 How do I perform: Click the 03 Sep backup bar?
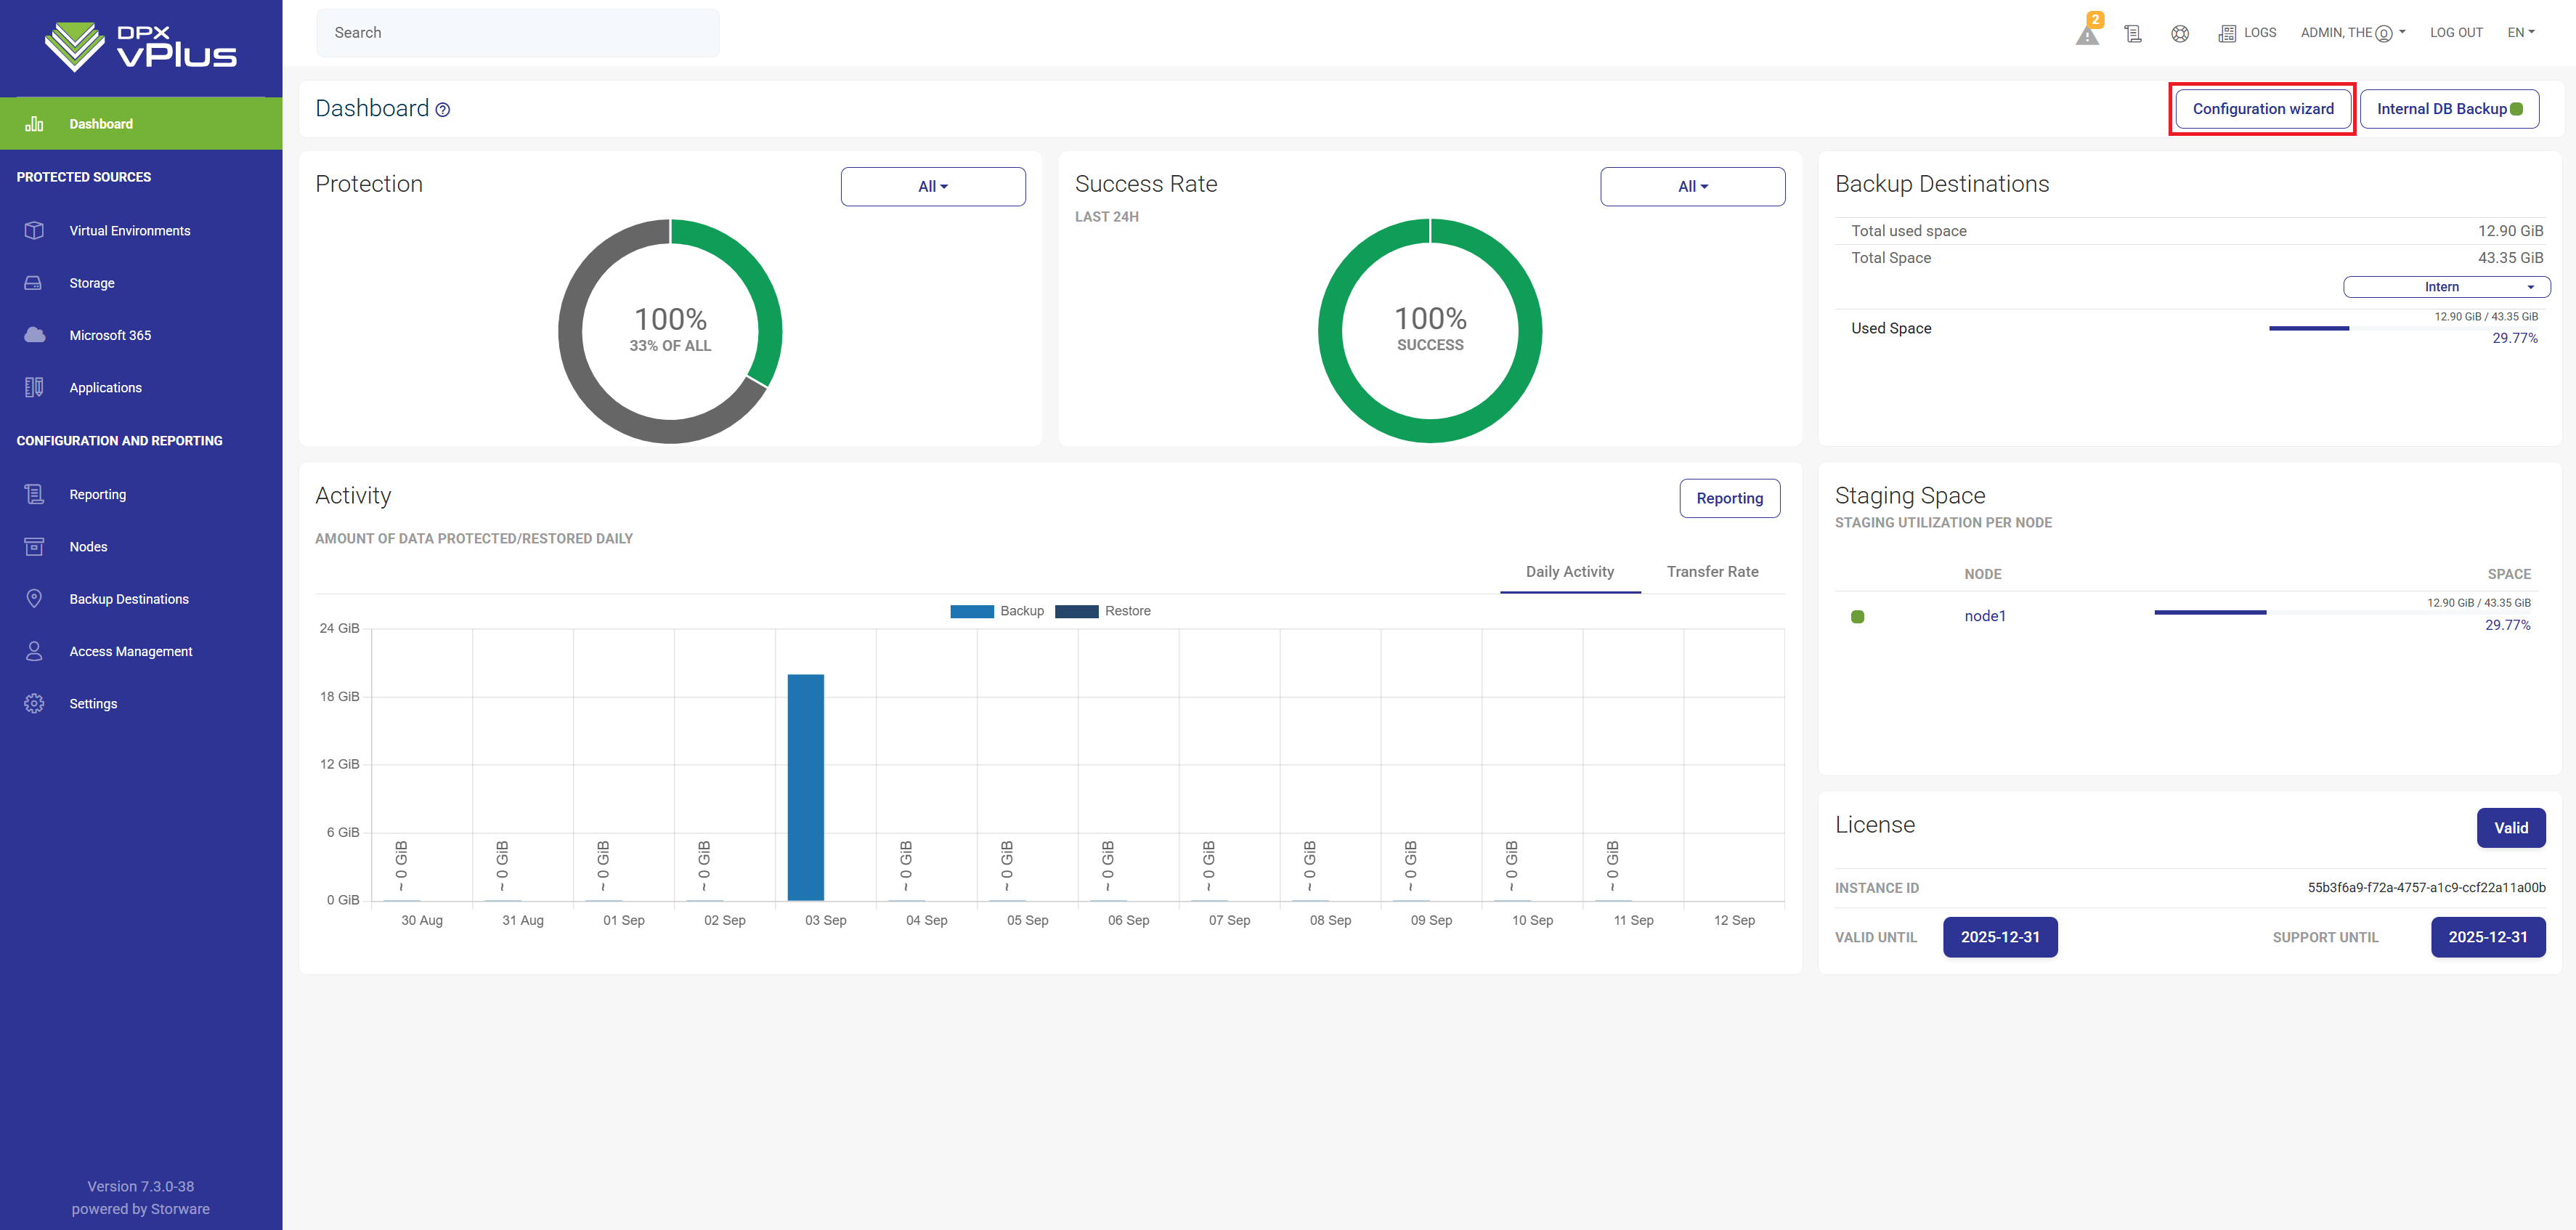point(805,787)
